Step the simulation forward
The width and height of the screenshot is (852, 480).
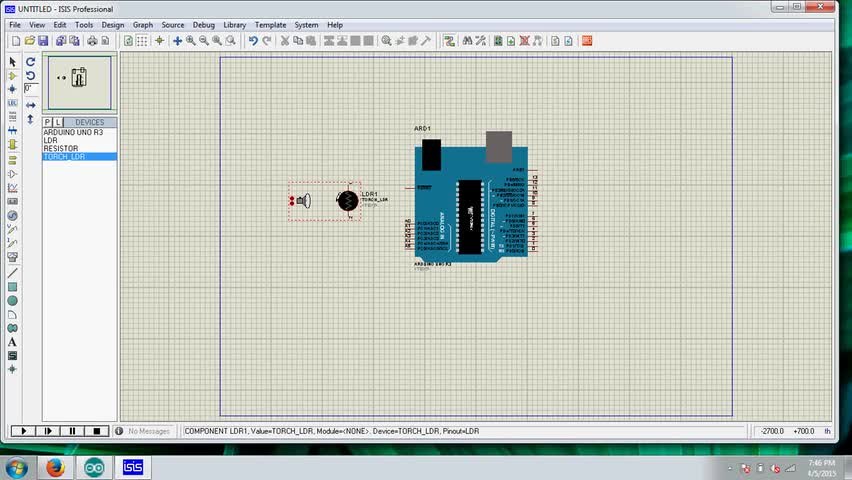click(x=48, y=431)
